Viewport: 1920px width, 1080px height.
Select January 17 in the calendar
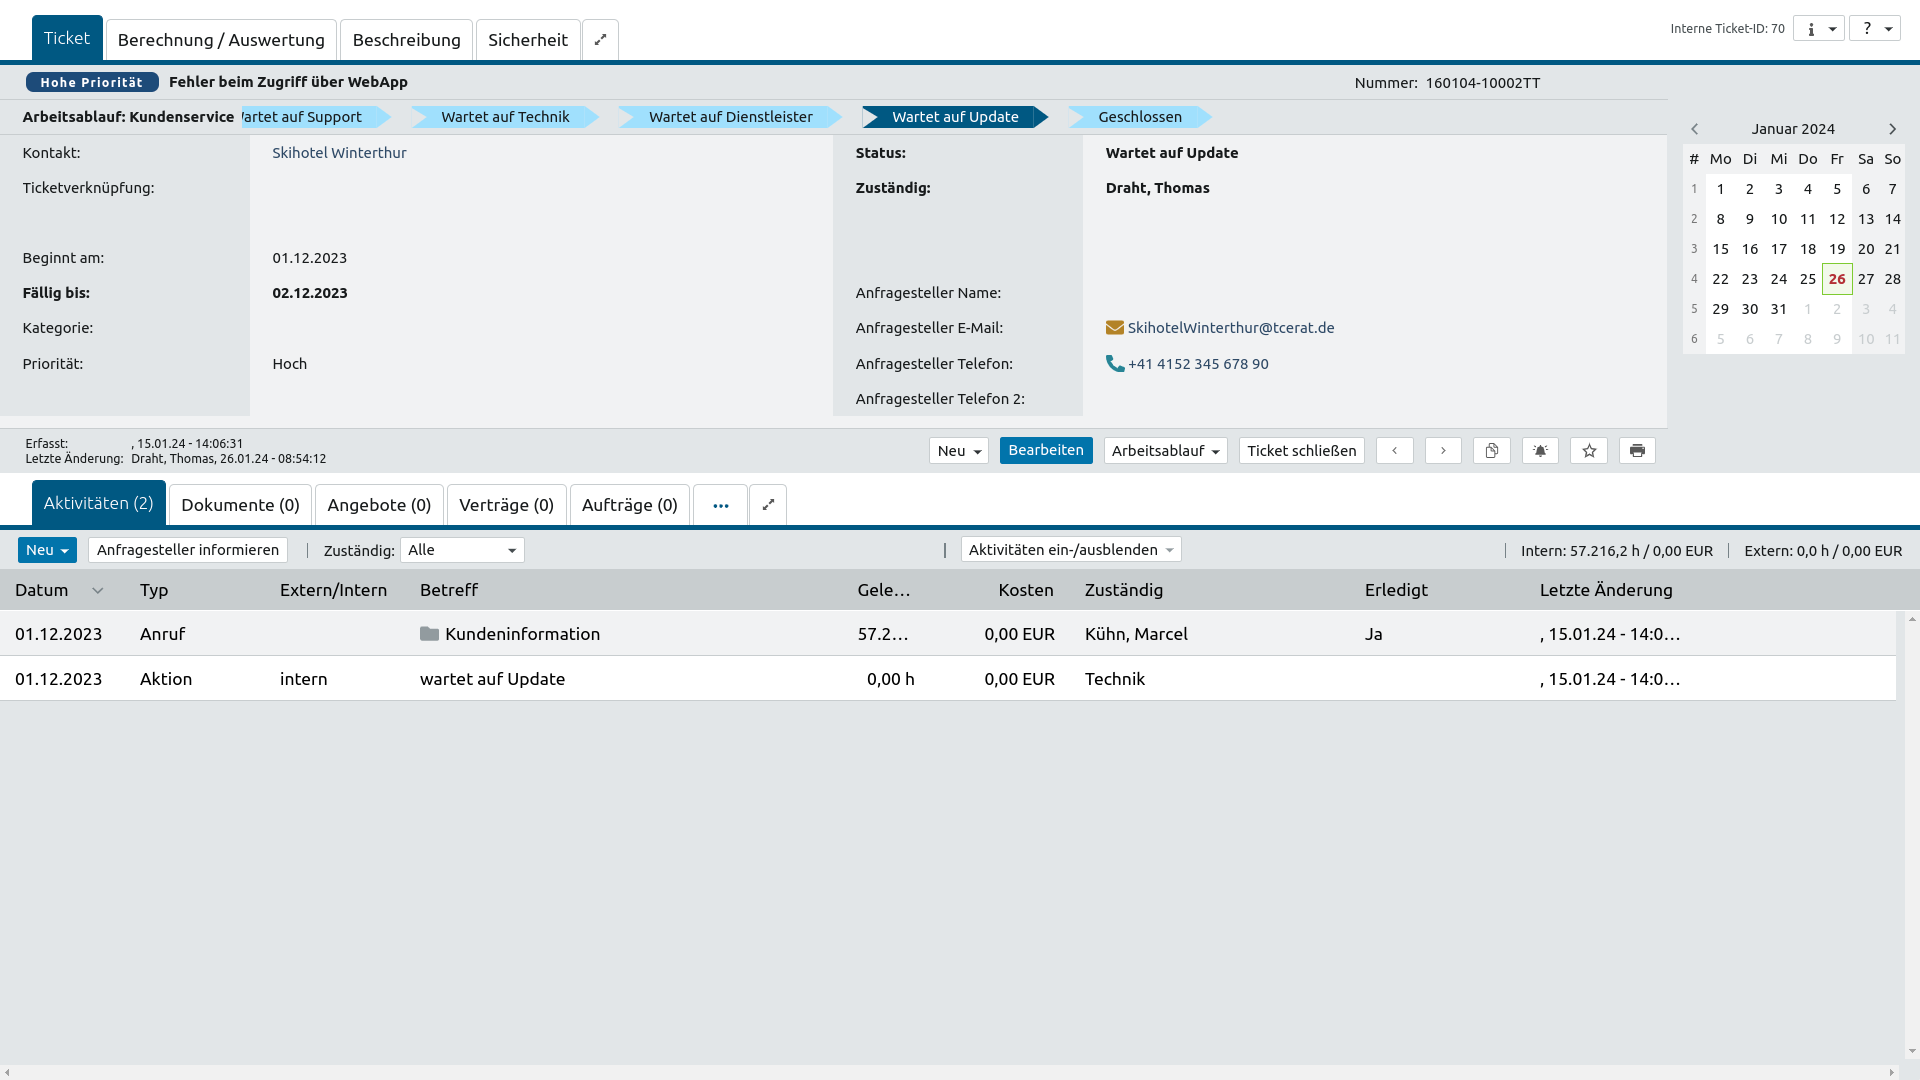[x=1778, y=249]
